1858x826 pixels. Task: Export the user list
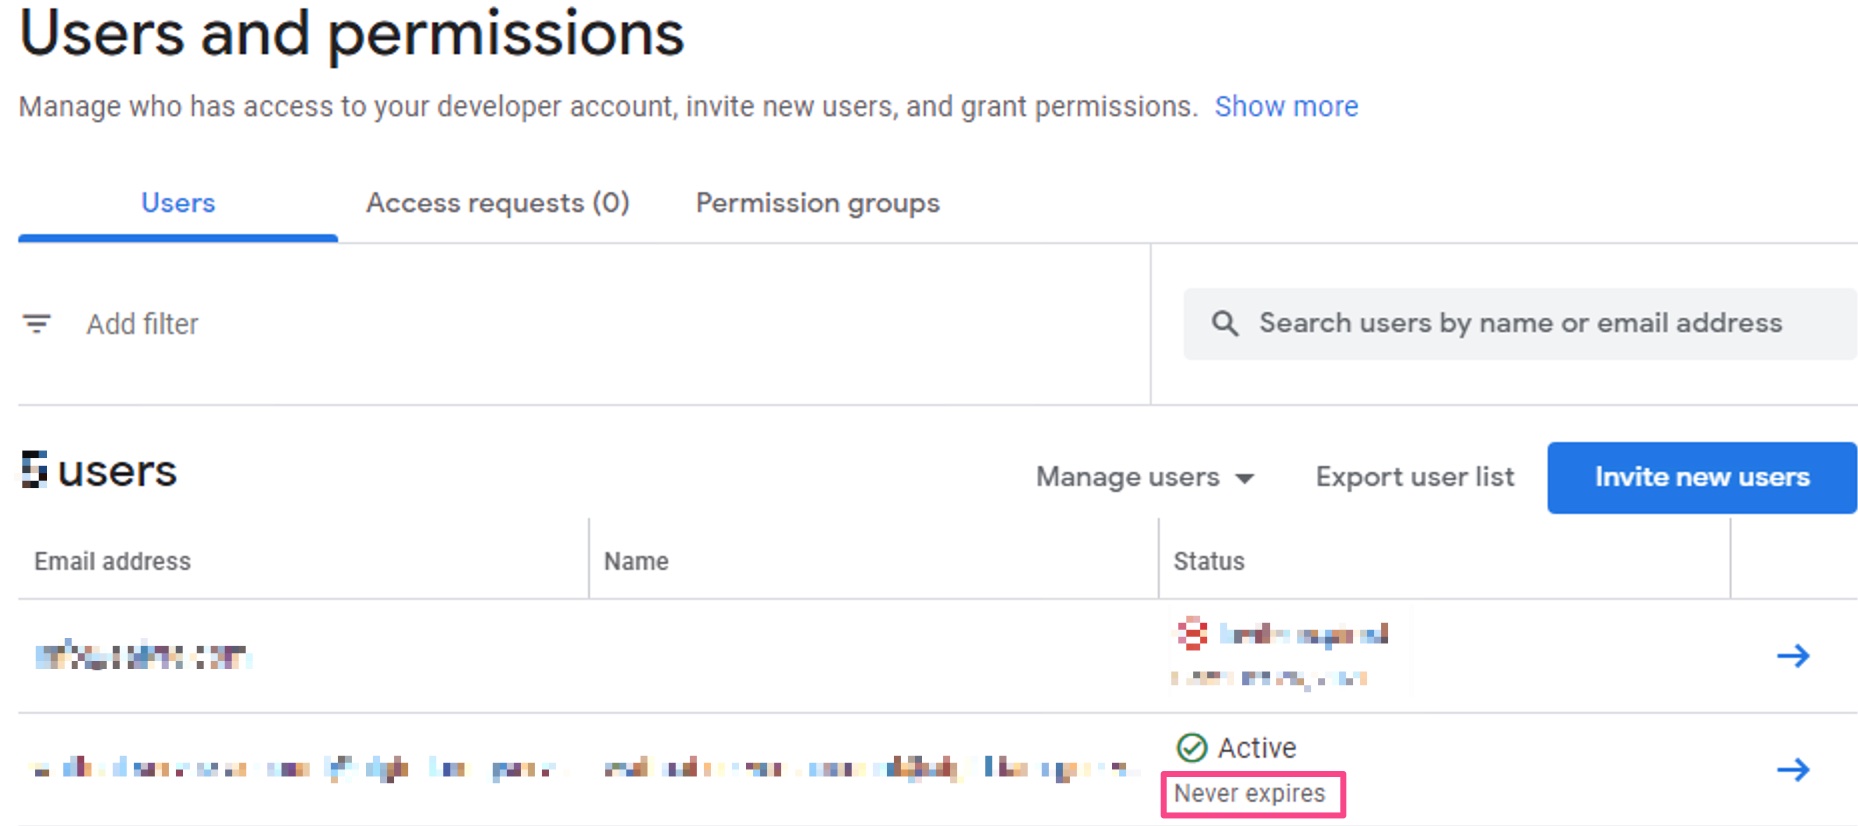point(1414,477)
